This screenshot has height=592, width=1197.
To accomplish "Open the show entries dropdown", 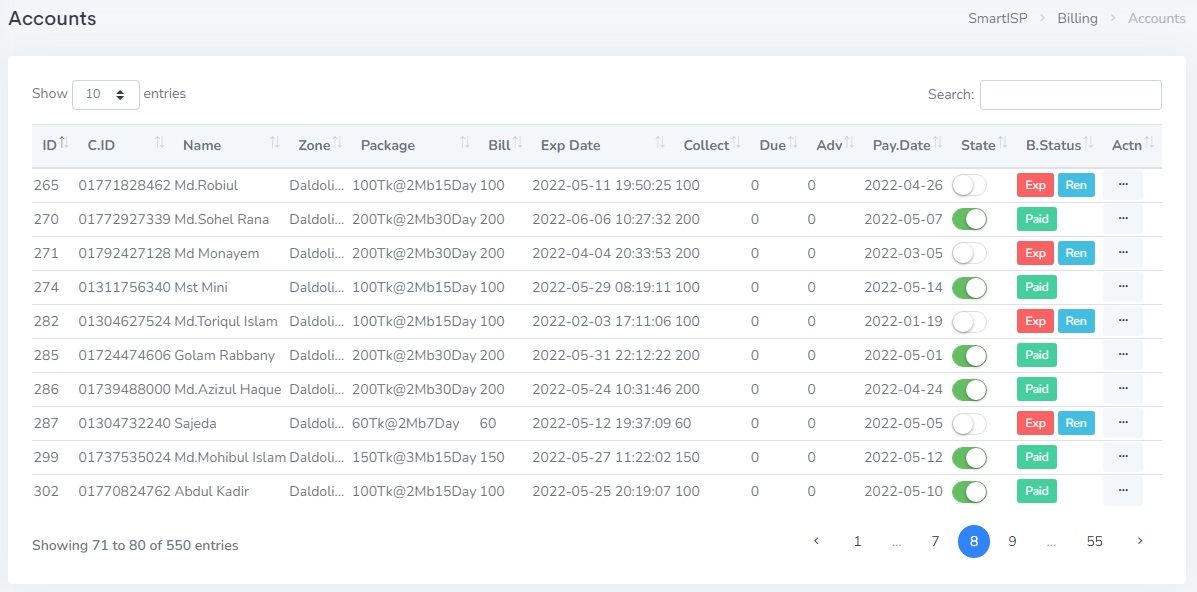I will (x=105, y=94).
